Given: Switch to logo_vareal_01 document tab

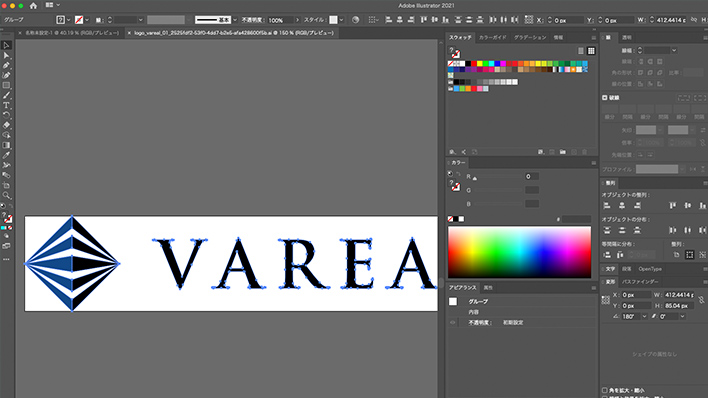Looking at the screenshot, I should (233, 33).
